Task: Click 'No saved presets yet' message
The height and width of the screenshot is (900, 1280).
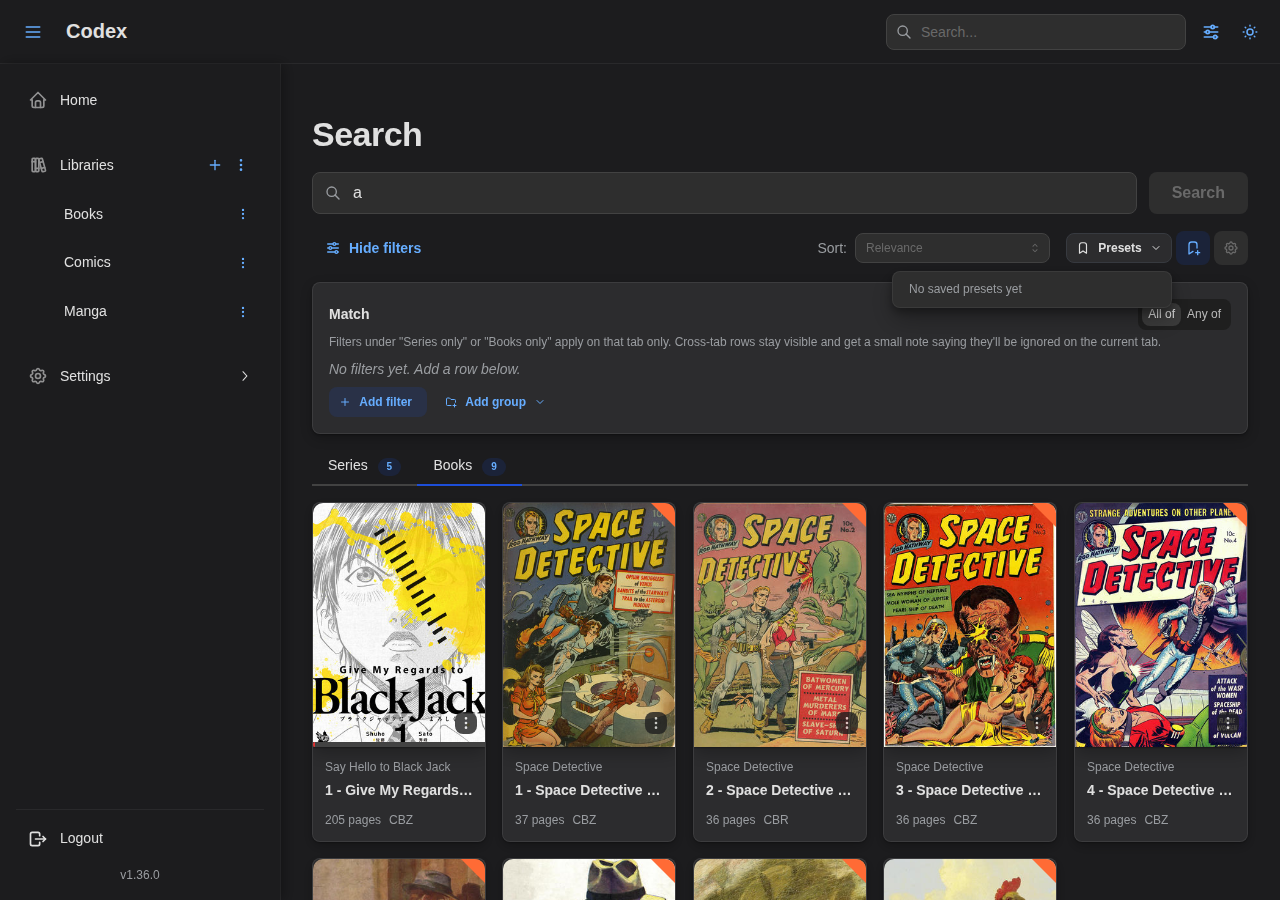Action: pos(965,289)
